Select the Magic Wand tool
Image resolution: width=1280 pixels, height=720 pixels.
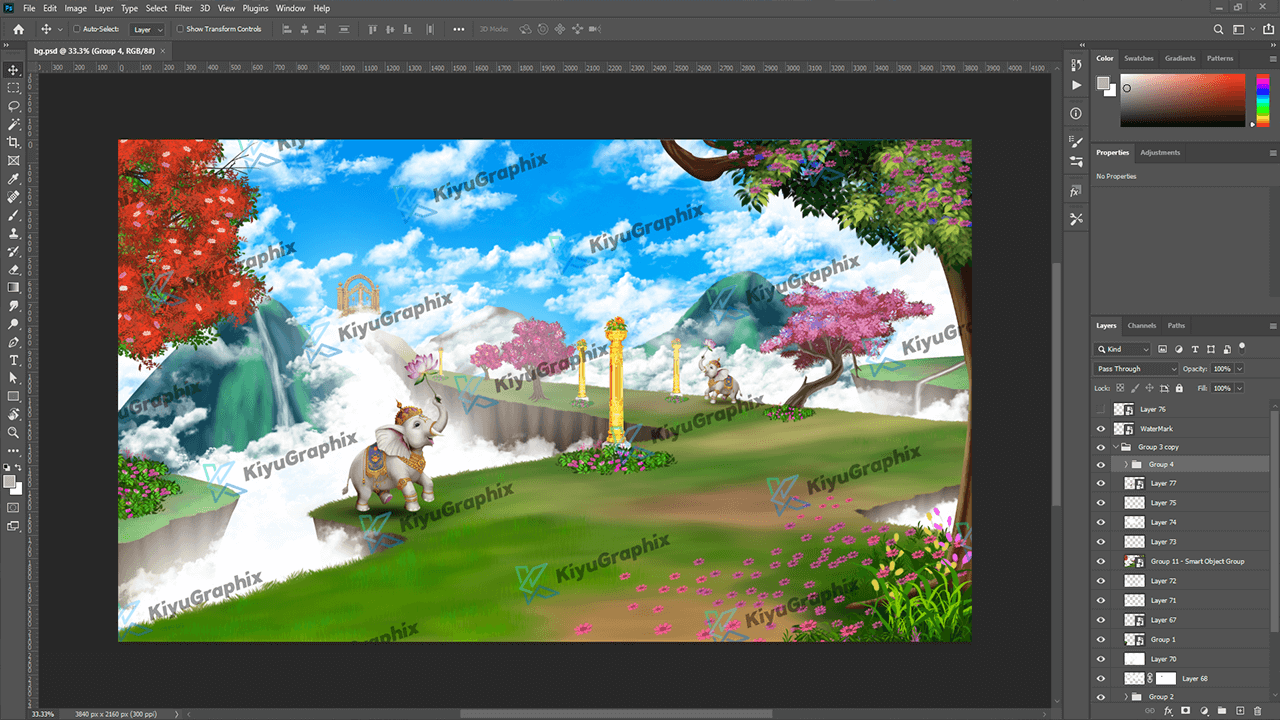pyautogui.click(x=14, y=124)
